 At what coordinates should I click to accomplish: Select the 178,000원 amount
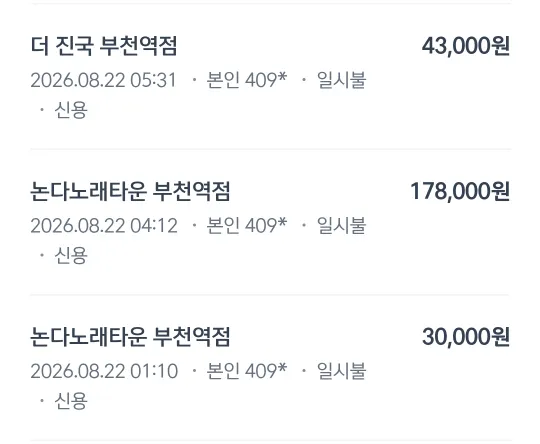(x=460, y=191)
